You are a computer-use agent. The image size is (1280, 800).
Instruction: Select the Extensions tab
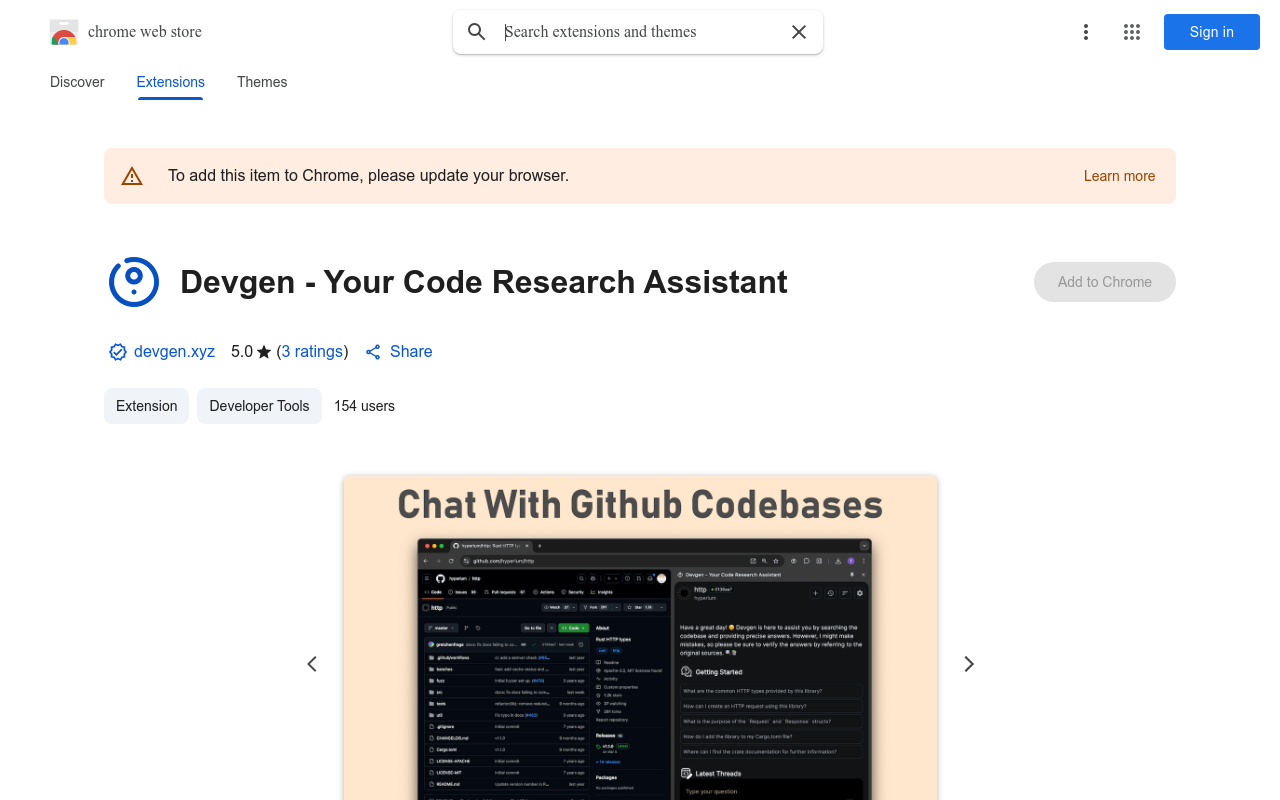(x=171, y=82)
